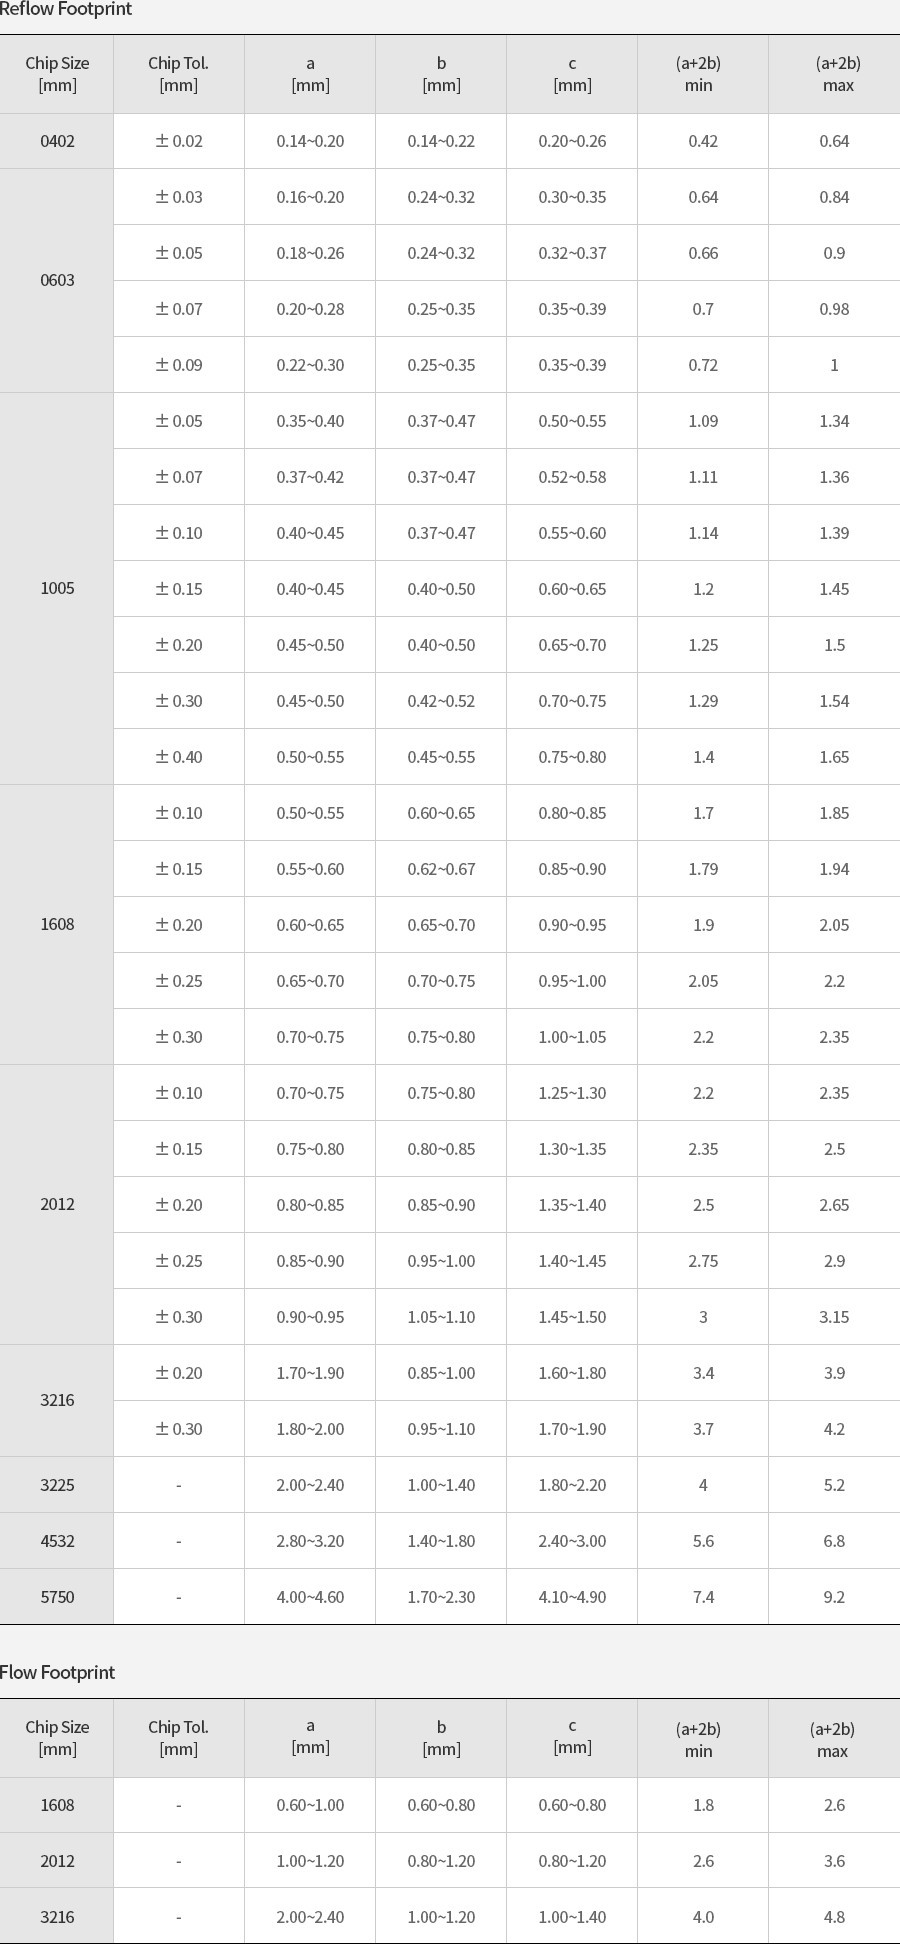
Task: Click the Reflow Footprint section heading
Action: tap(66, 10)
